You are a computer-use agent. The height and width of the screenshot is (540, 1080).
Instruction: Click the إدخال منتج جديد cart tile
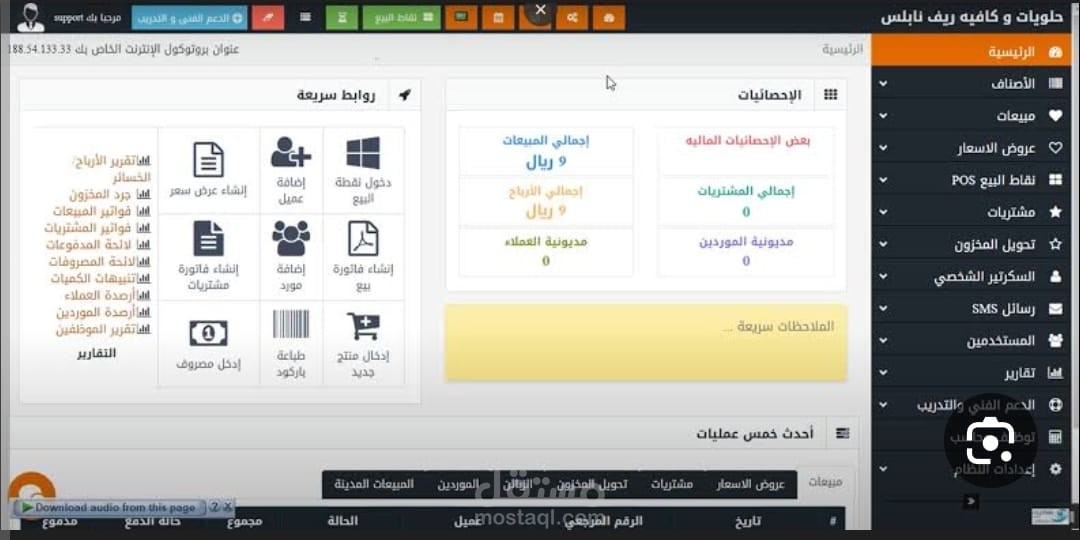point(363,343)
